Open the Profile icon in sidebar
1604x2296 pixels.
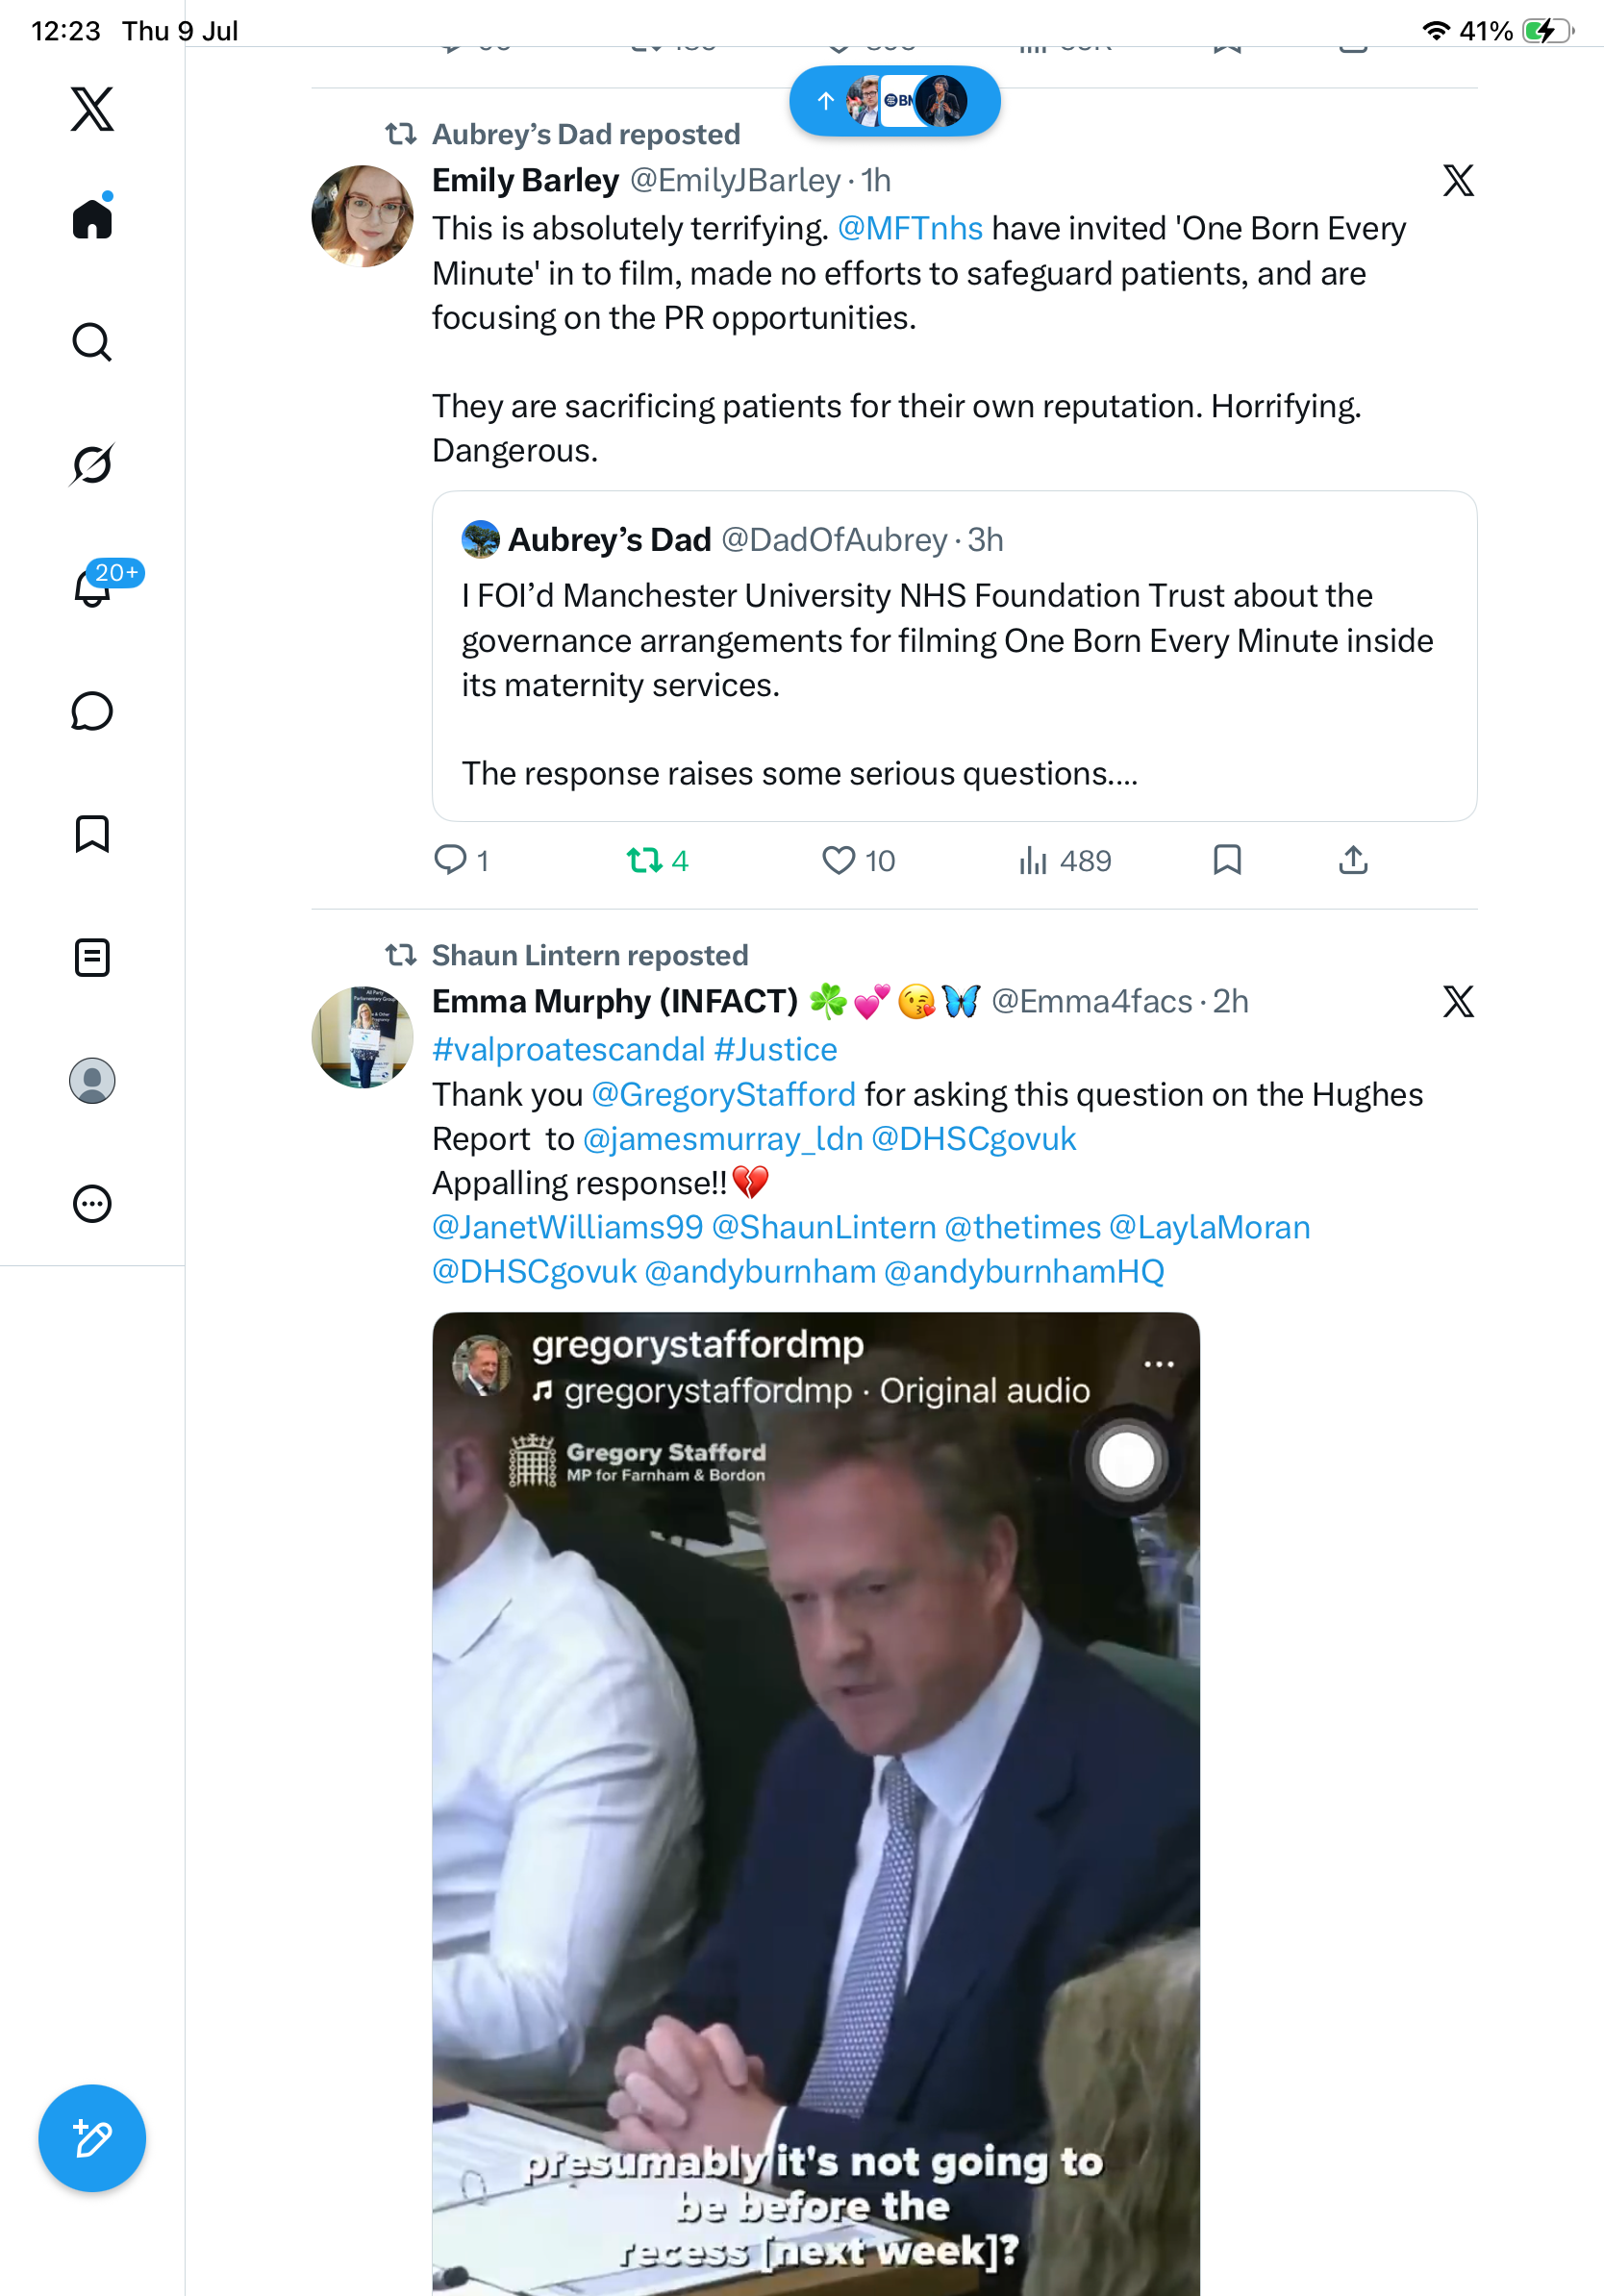pos(92,1081)
